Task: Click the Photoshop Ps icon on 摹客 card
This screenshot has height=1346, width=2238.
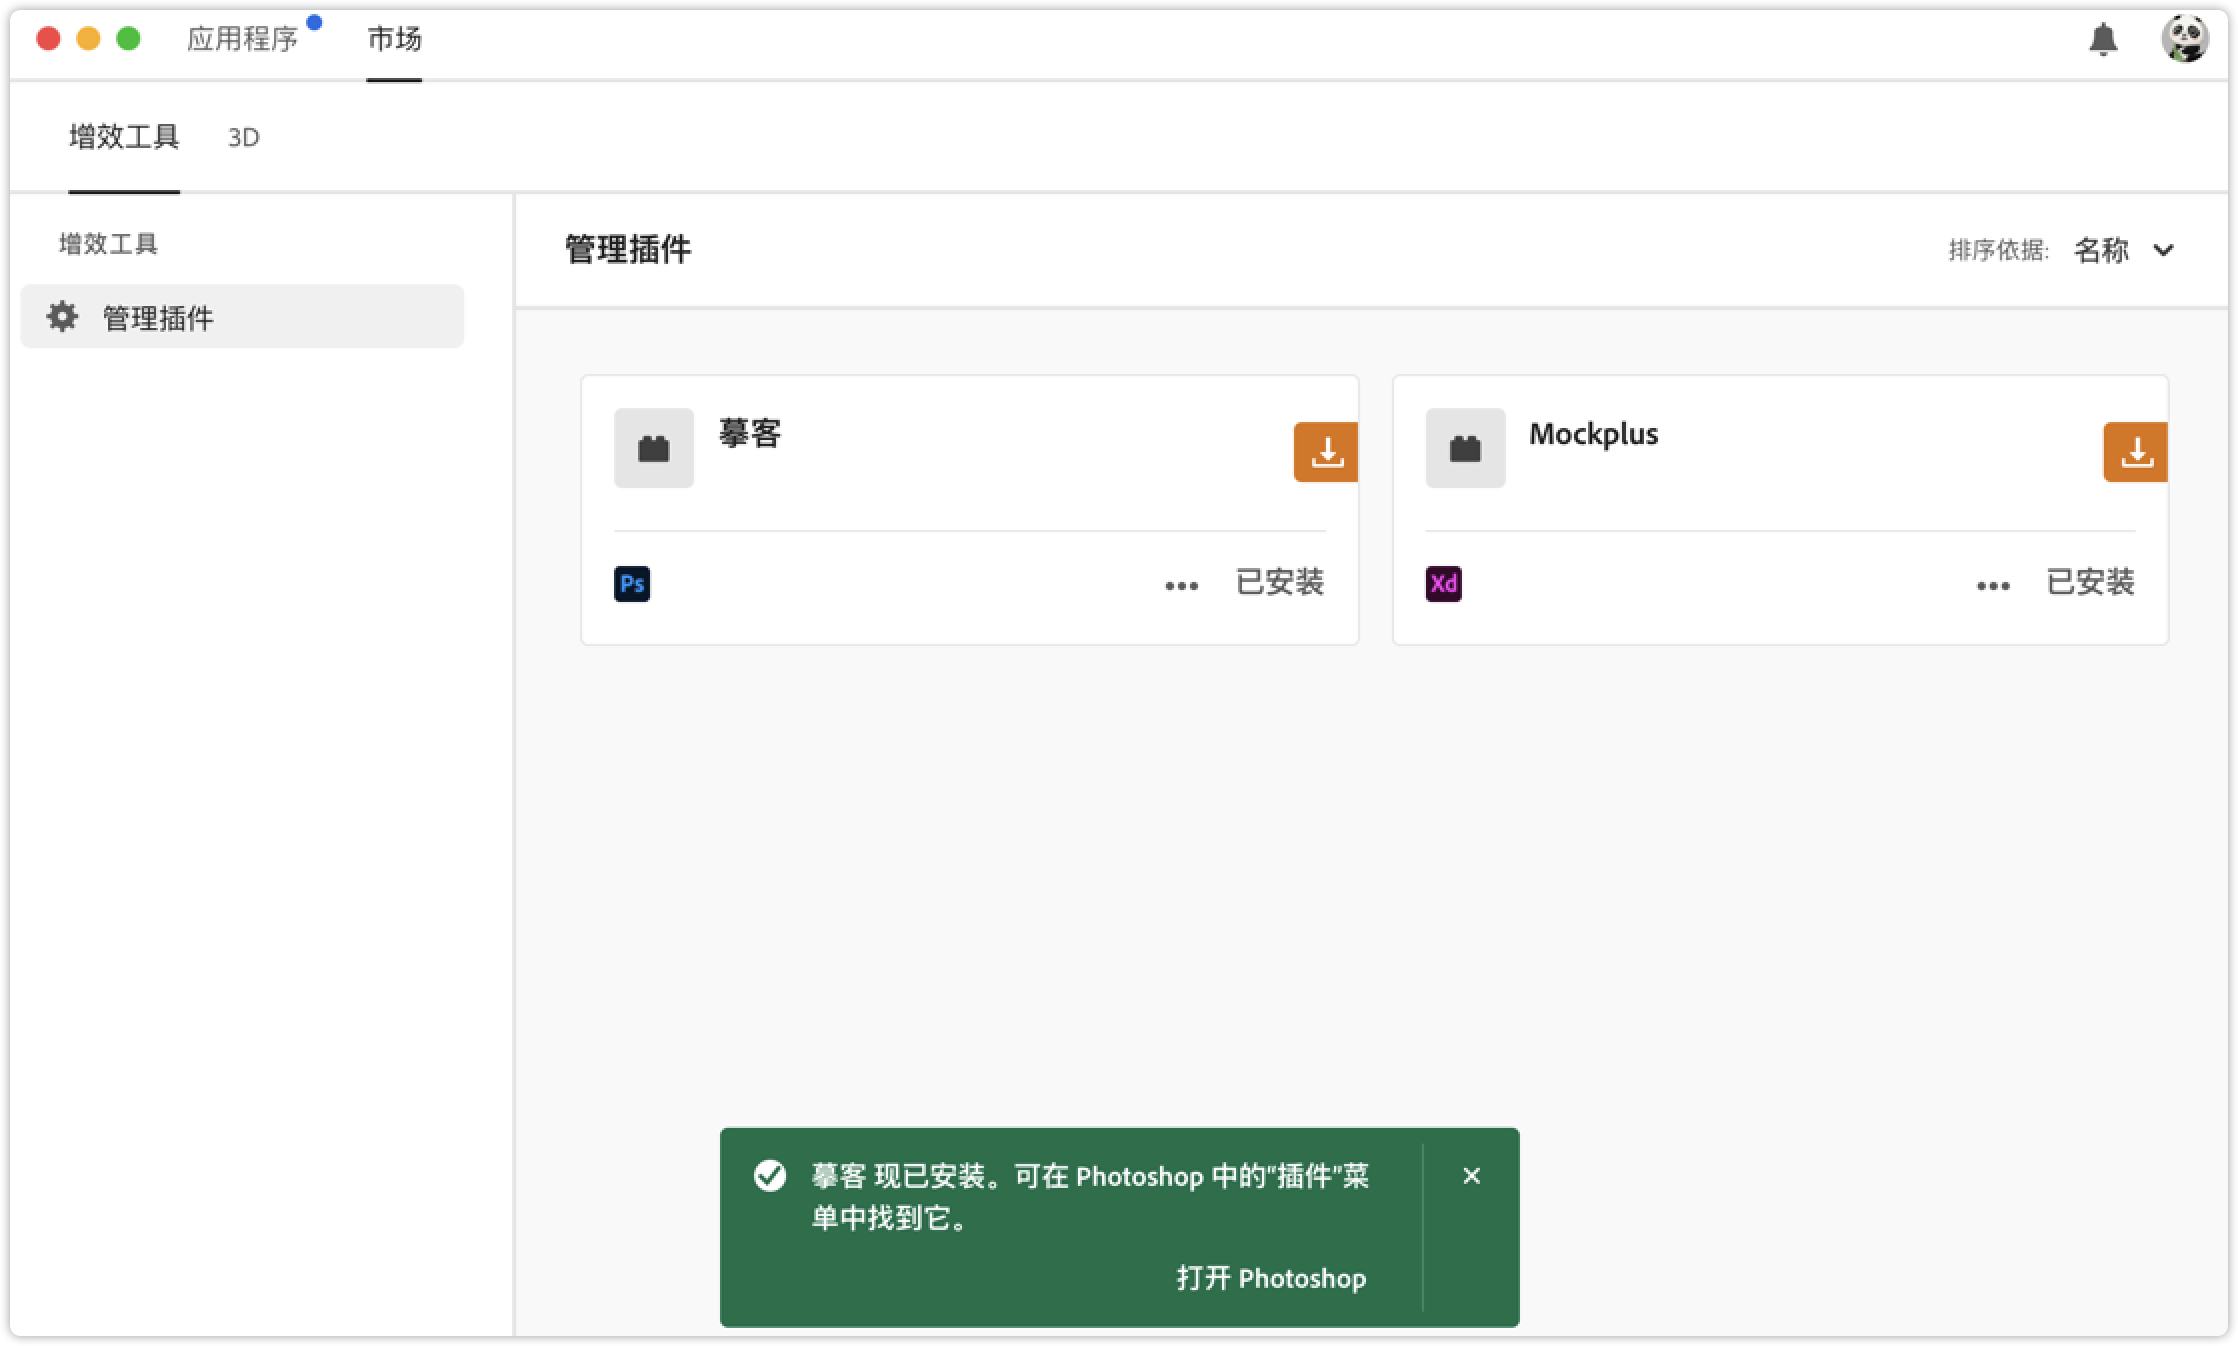Action: 632,583
